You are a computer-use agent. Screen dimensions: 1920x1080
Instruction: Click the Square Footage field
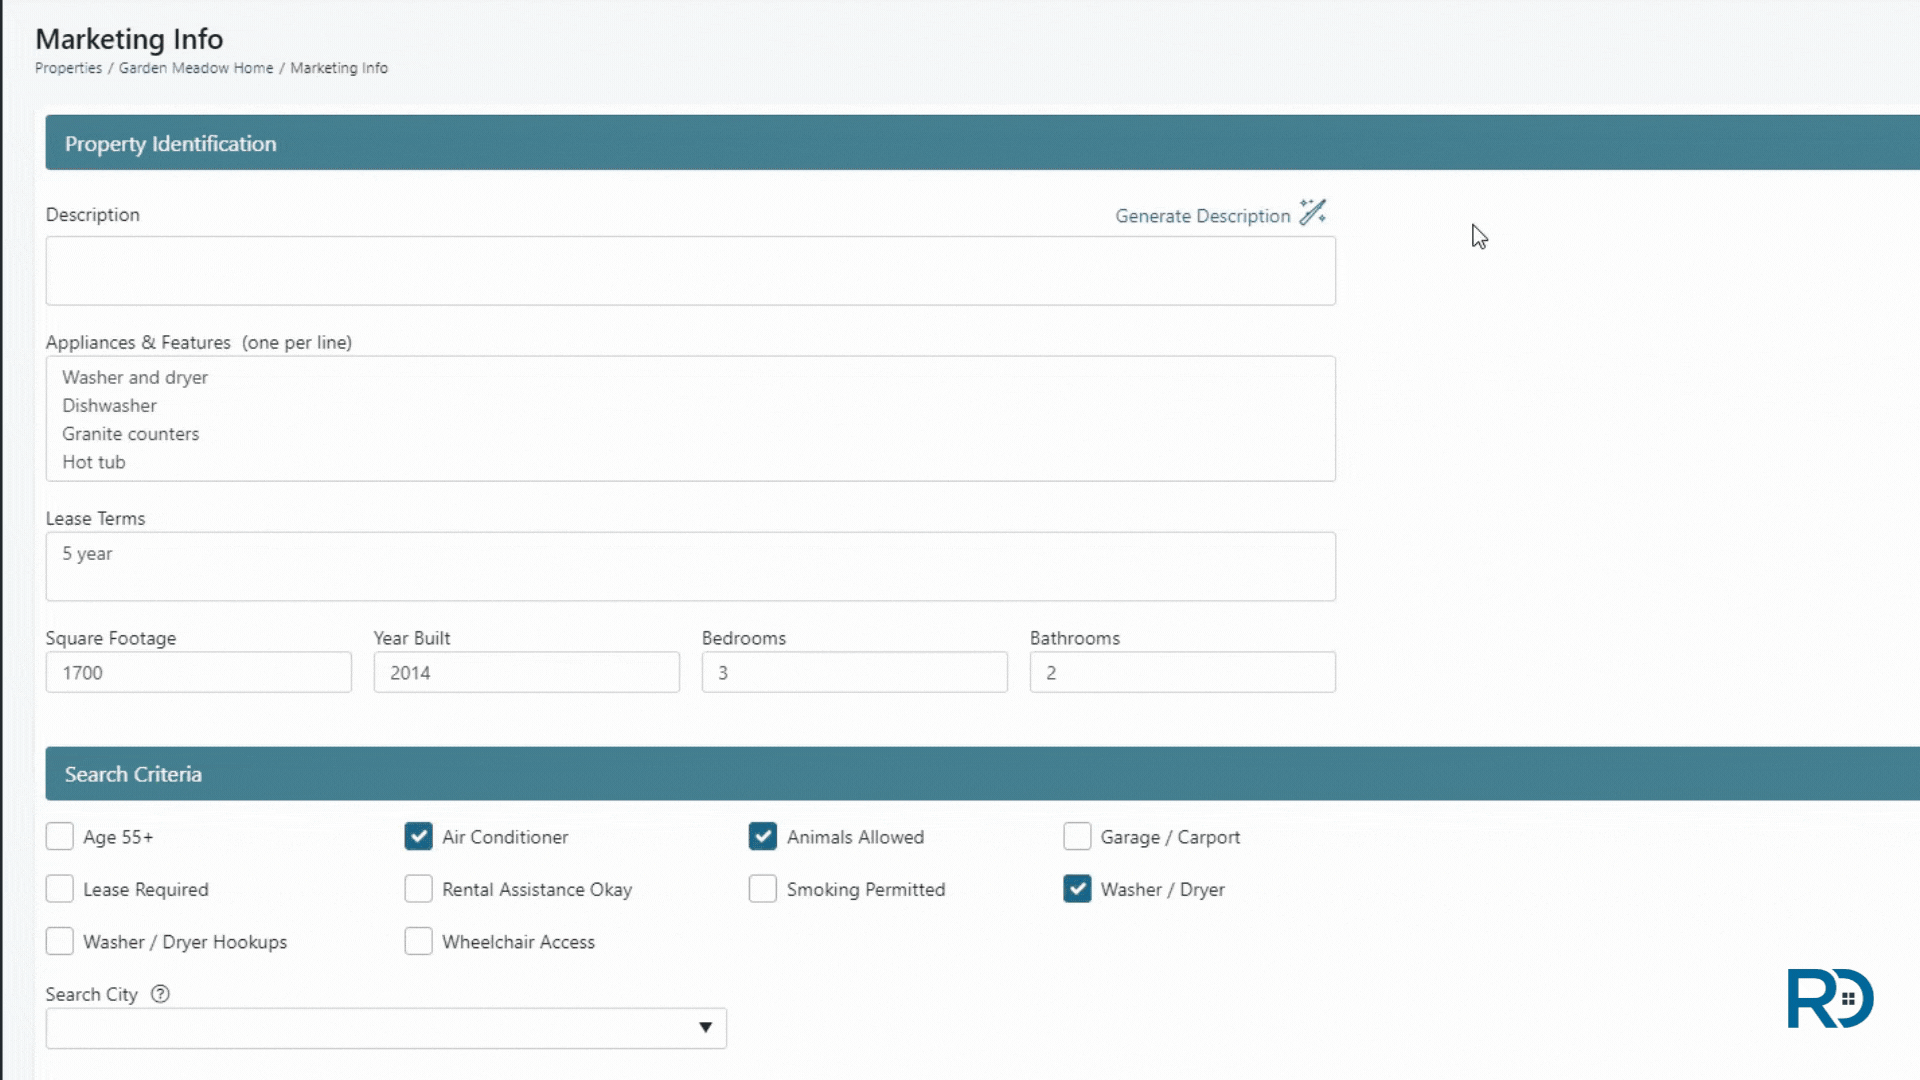[x=198, y=673]
